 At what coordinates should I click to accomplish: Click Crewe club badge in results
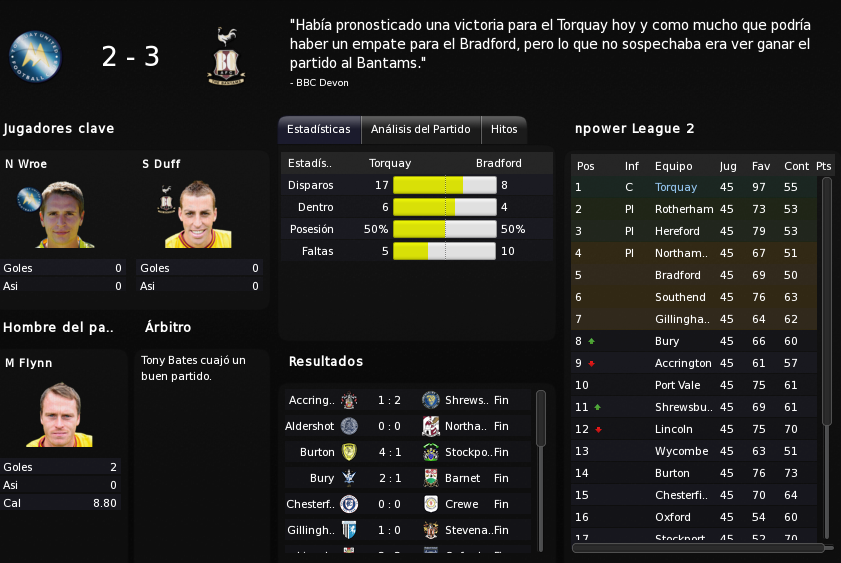pyautogui.click(x=431, y=504)
